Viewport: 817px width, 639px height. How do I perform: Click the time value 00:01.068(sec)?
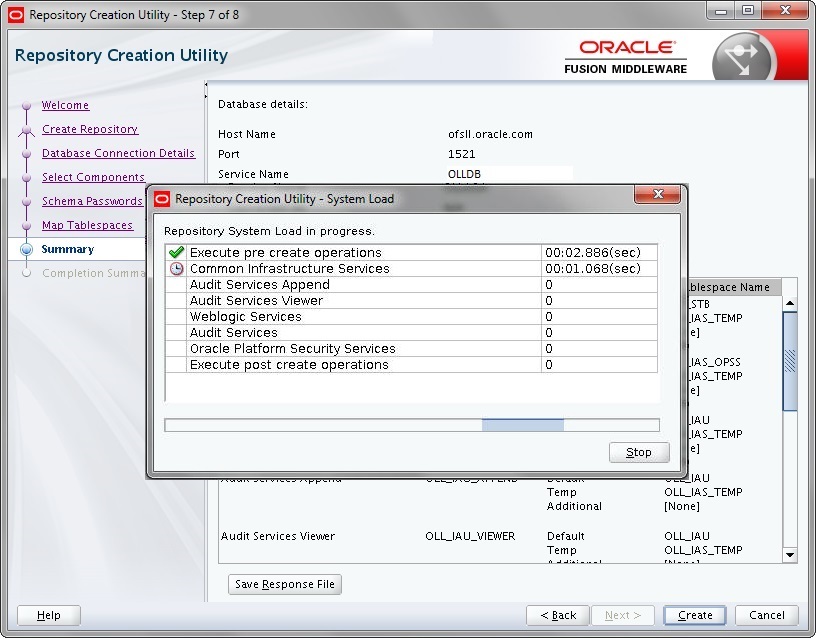(x=593, y=268)
